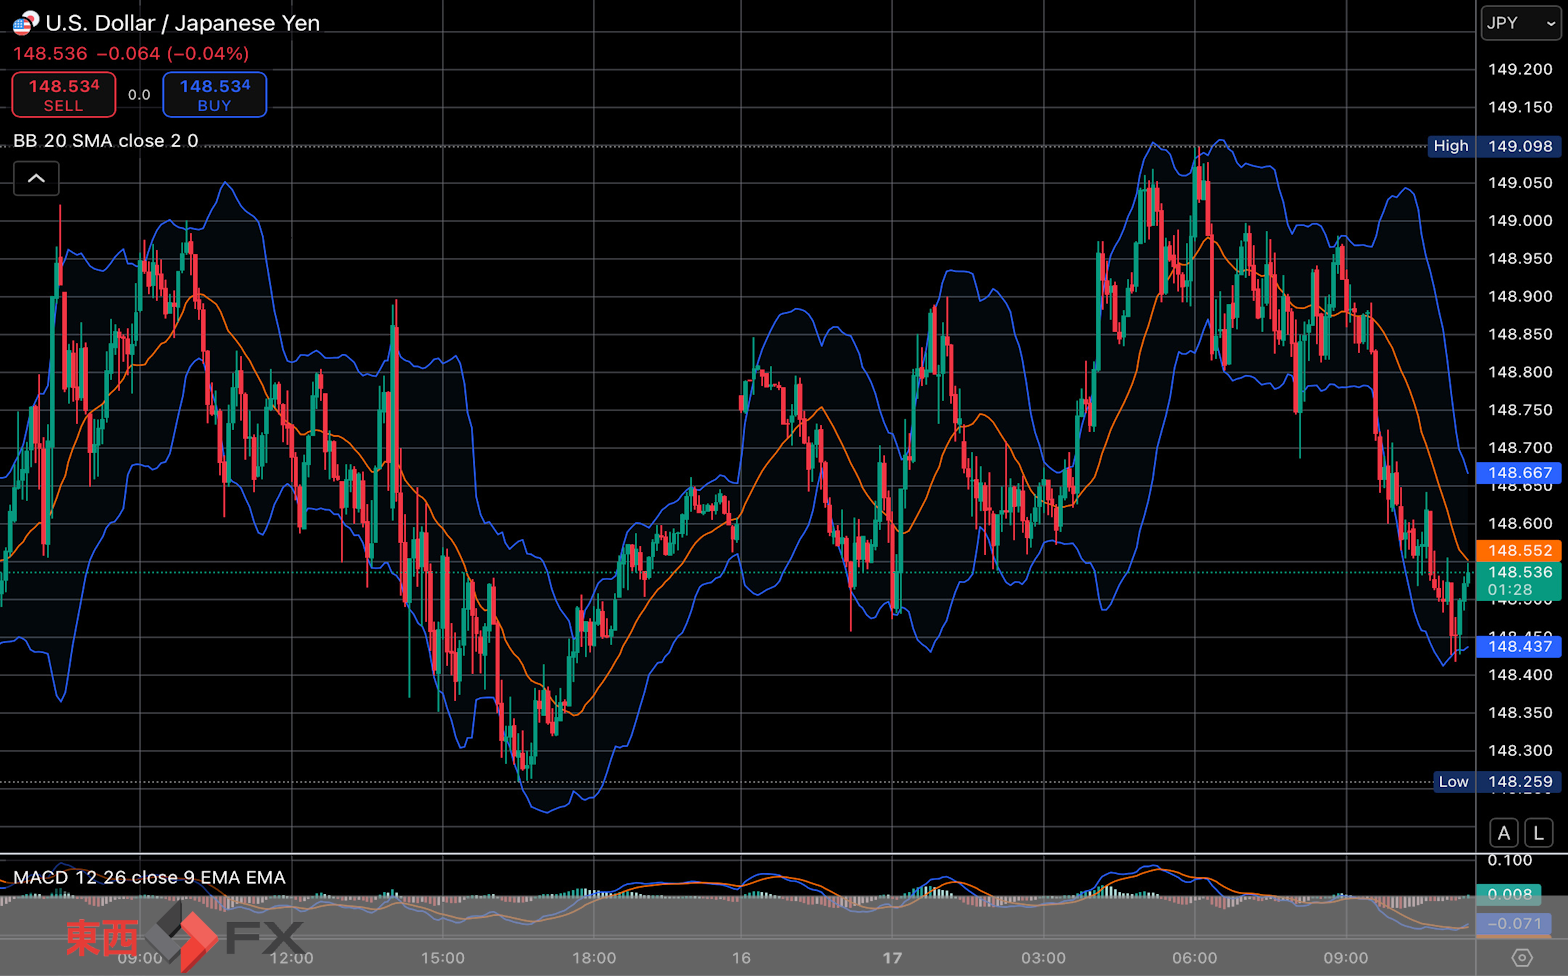Click the 18:00 mark on the time axis
The height and width of the screenshot is (976, 1568).
[x=594, y=958]
